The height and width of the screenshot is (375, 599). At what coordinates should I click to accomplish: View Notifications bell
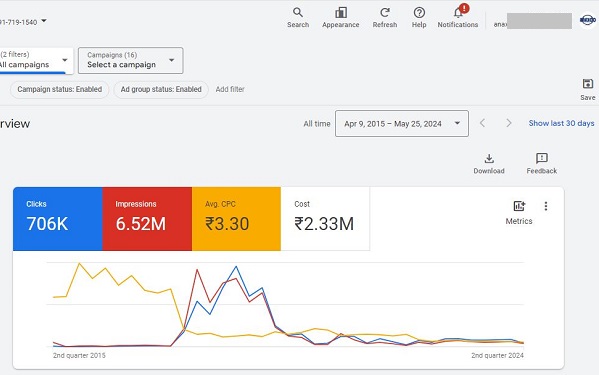tap(458, 17)
